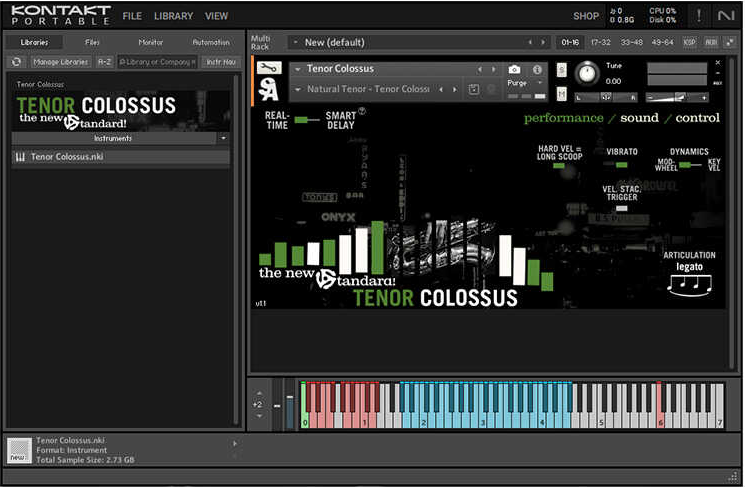Viewport: 745px width, 487px height.
Task: Show rack channels 33-48
Action: click(631, 42)
